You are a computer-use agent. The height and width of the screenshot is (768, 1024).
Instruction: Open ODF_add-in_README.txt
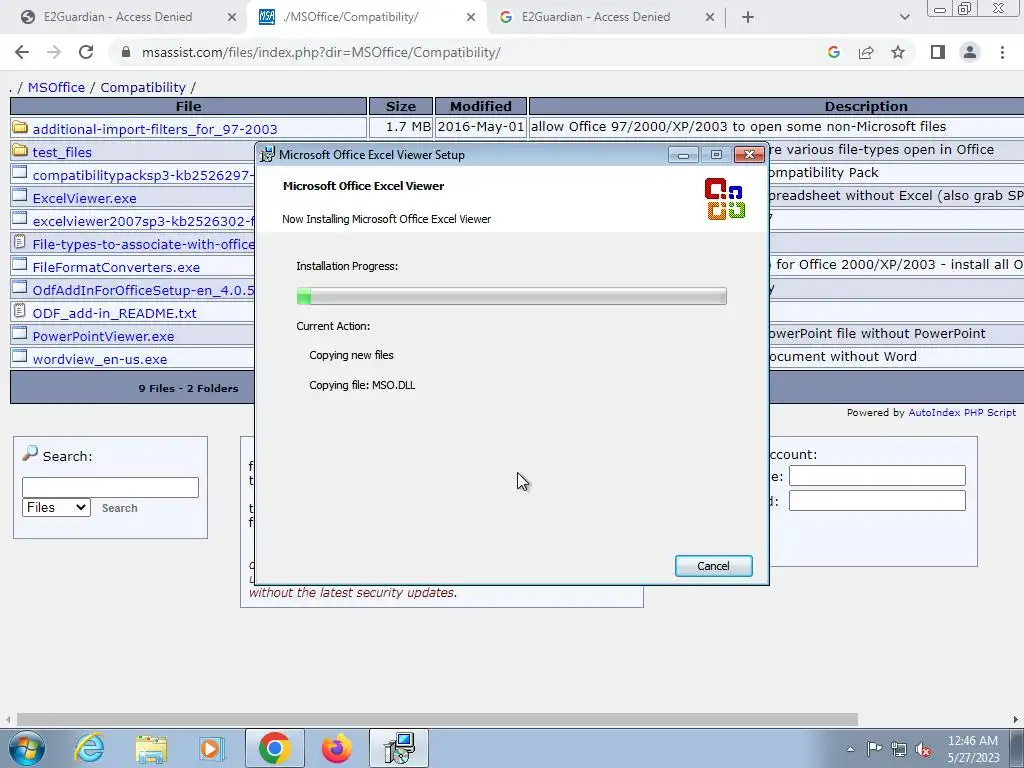pos(114,313)
